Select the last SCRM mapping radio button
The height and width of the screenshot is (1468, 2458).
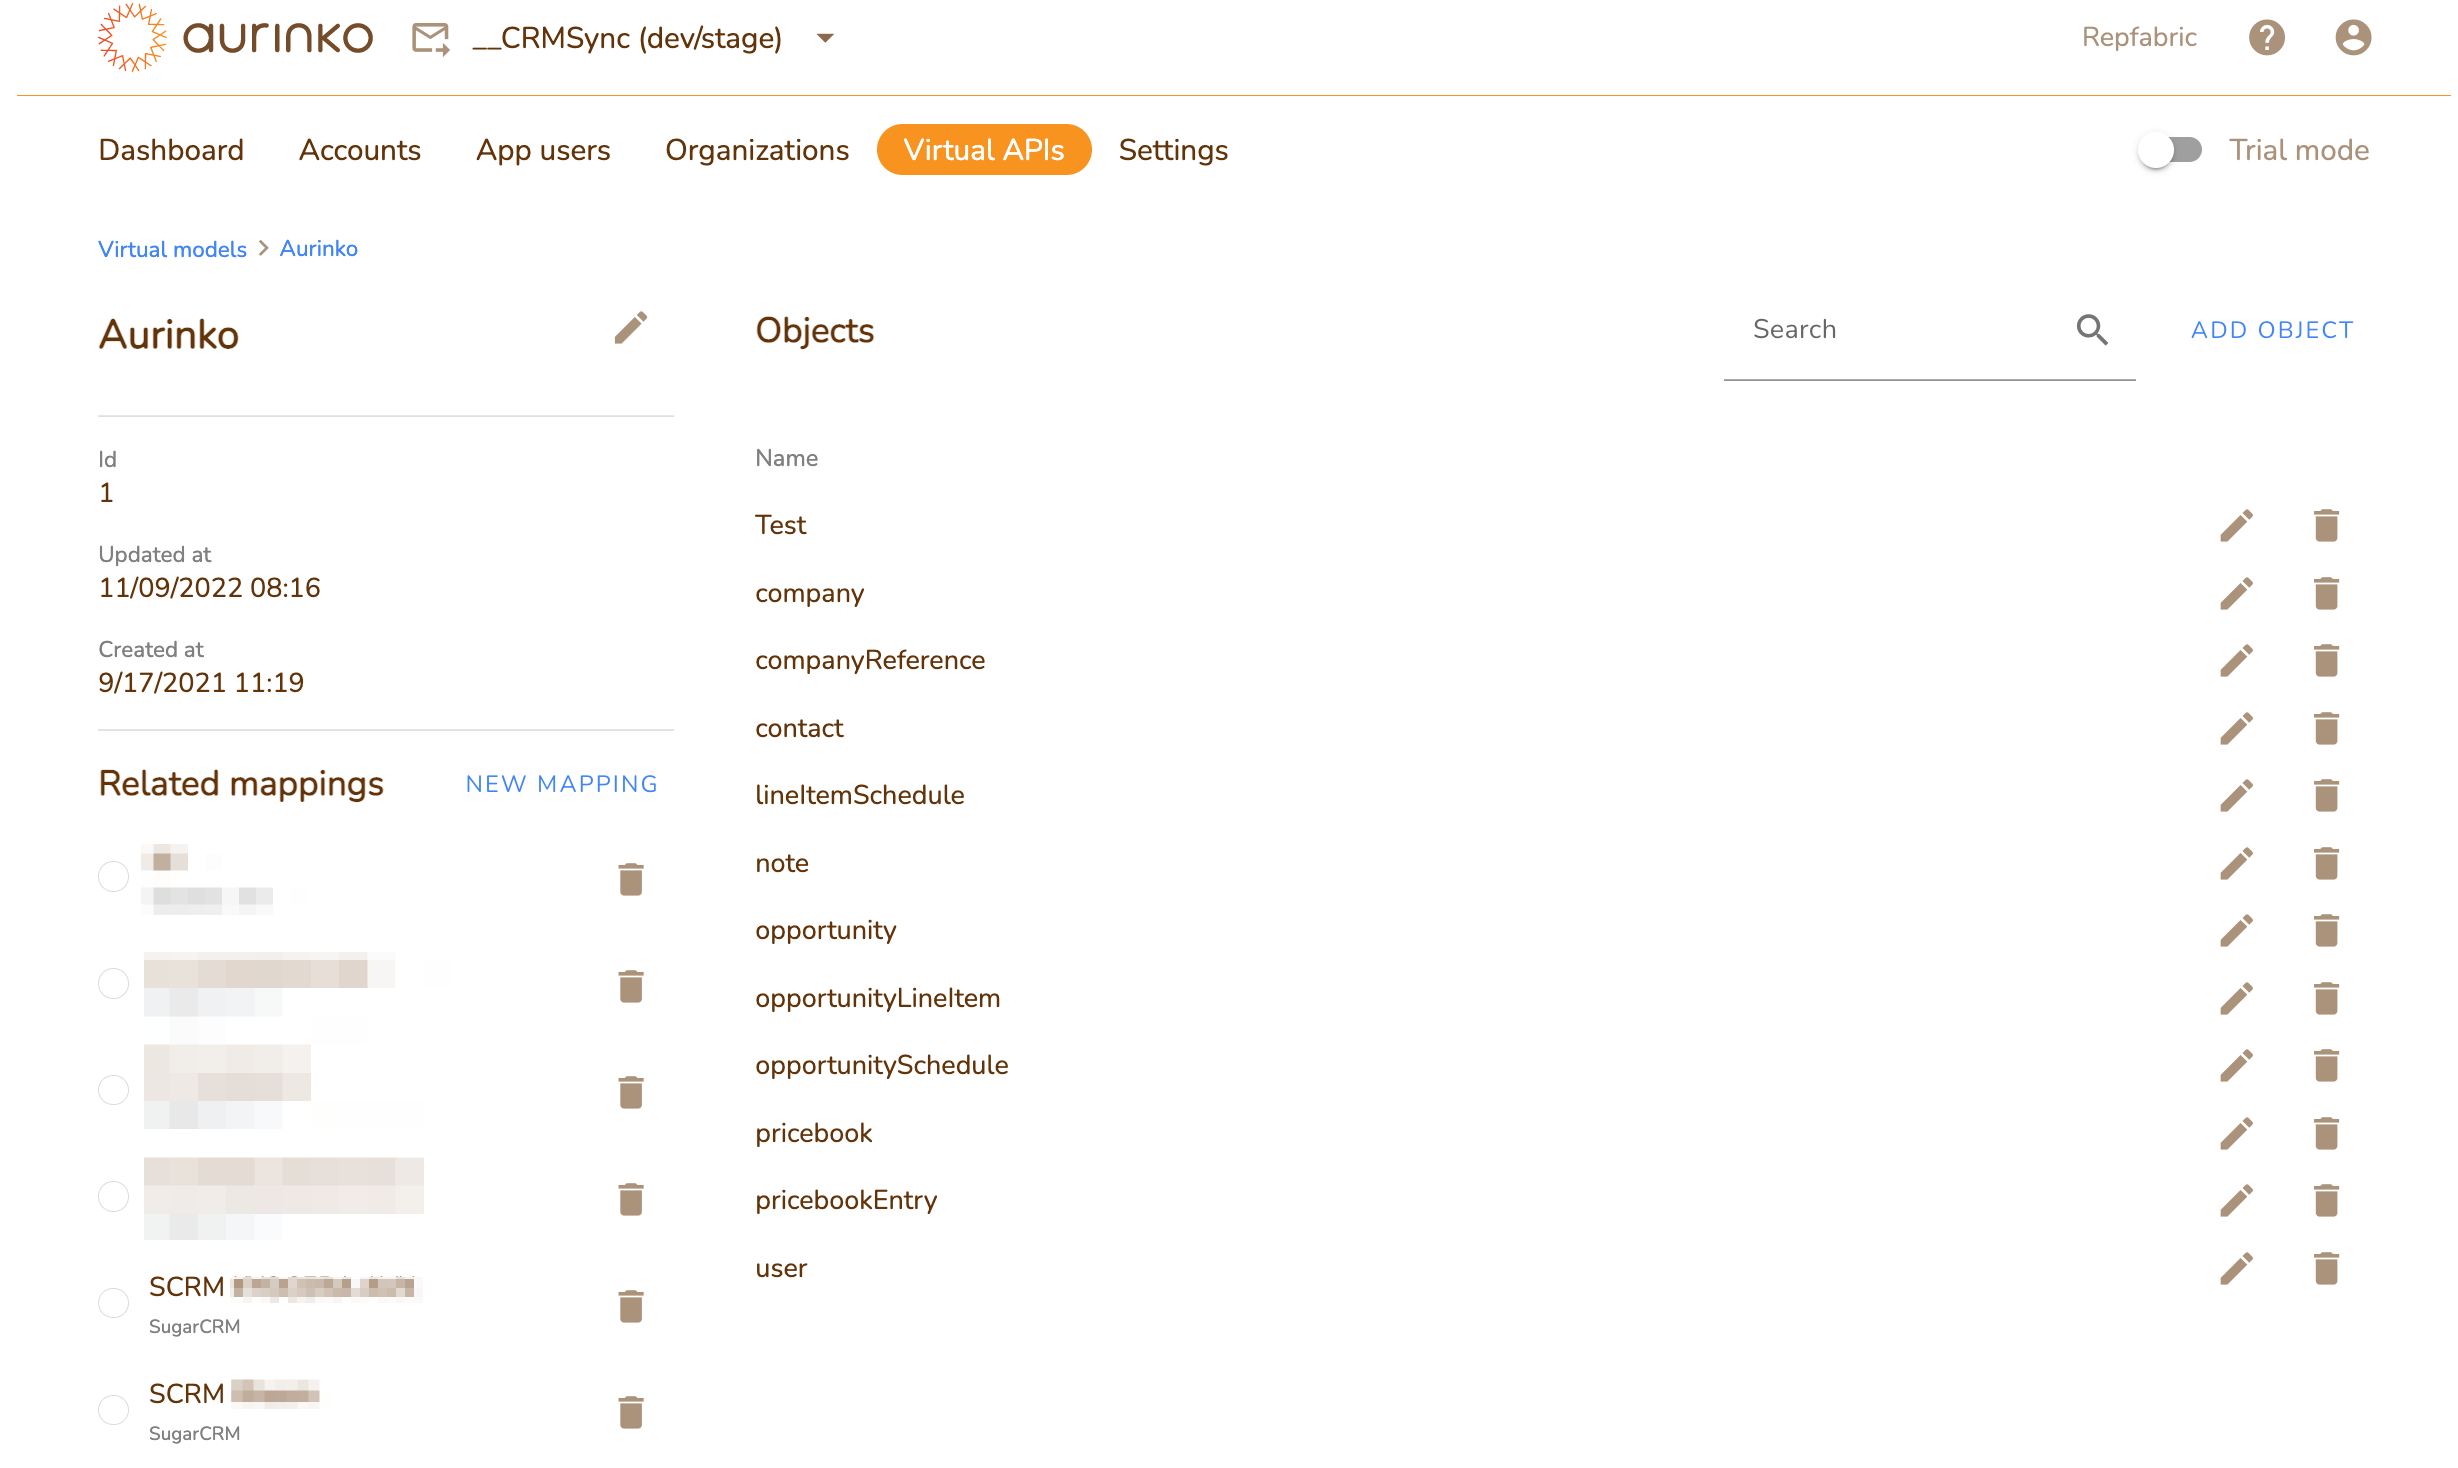tap(113, 1410)
